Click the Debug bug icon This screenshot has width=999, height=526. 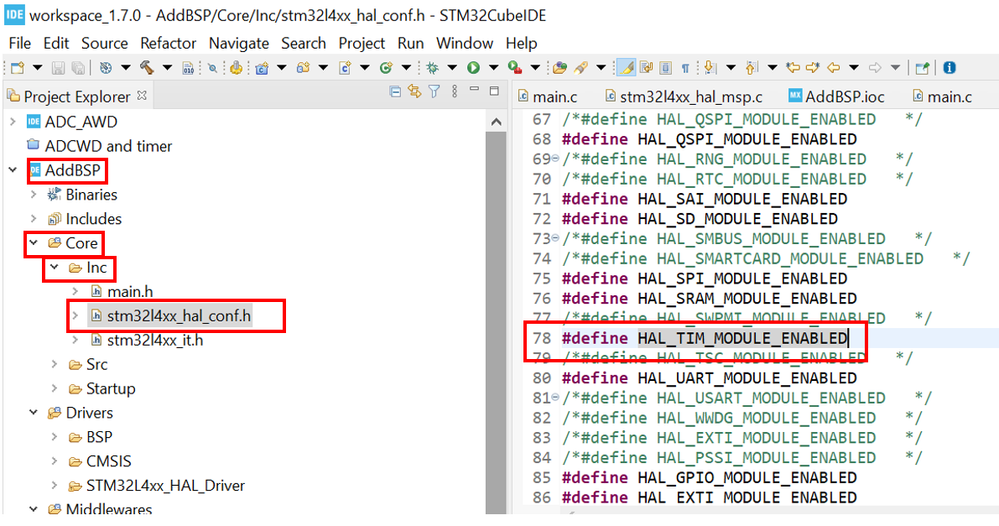point(432,68)
